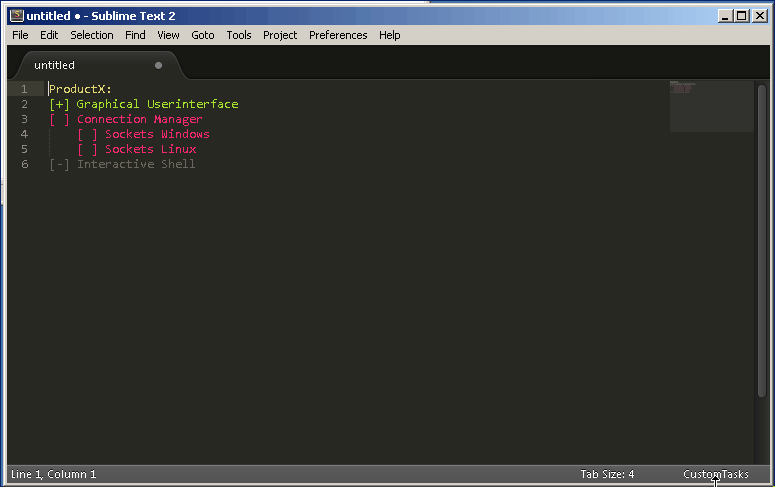Viewport: 775px width, 487px height.
Task: Click the [+] marker before Graphical Userinterface
Action: tap(59, 104)
